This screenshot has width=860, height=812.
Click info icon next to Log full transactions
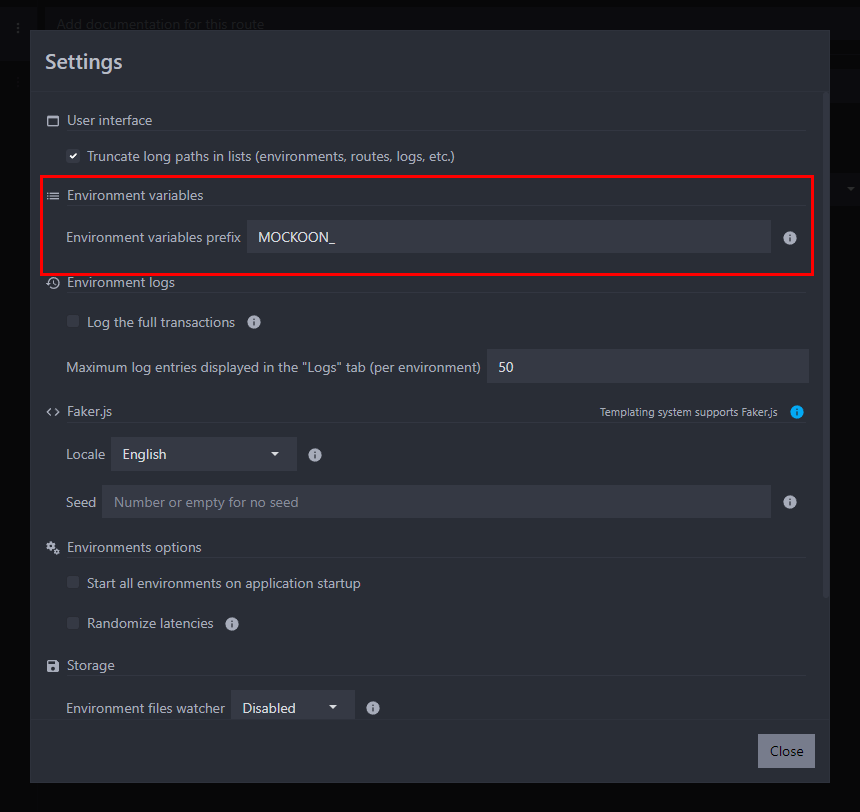click(254, 322)
